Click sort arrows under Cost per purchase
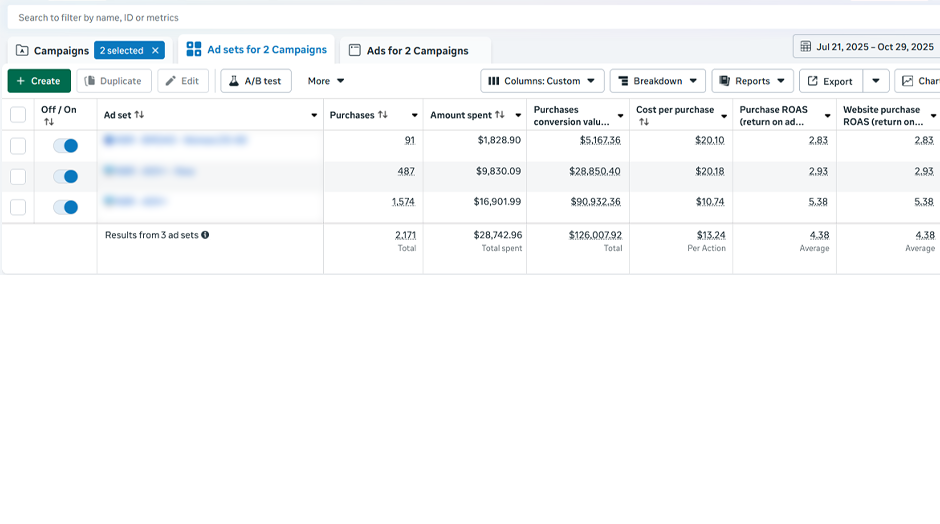Viewport: 940px width, 524px height. click(x=644, y=122)
